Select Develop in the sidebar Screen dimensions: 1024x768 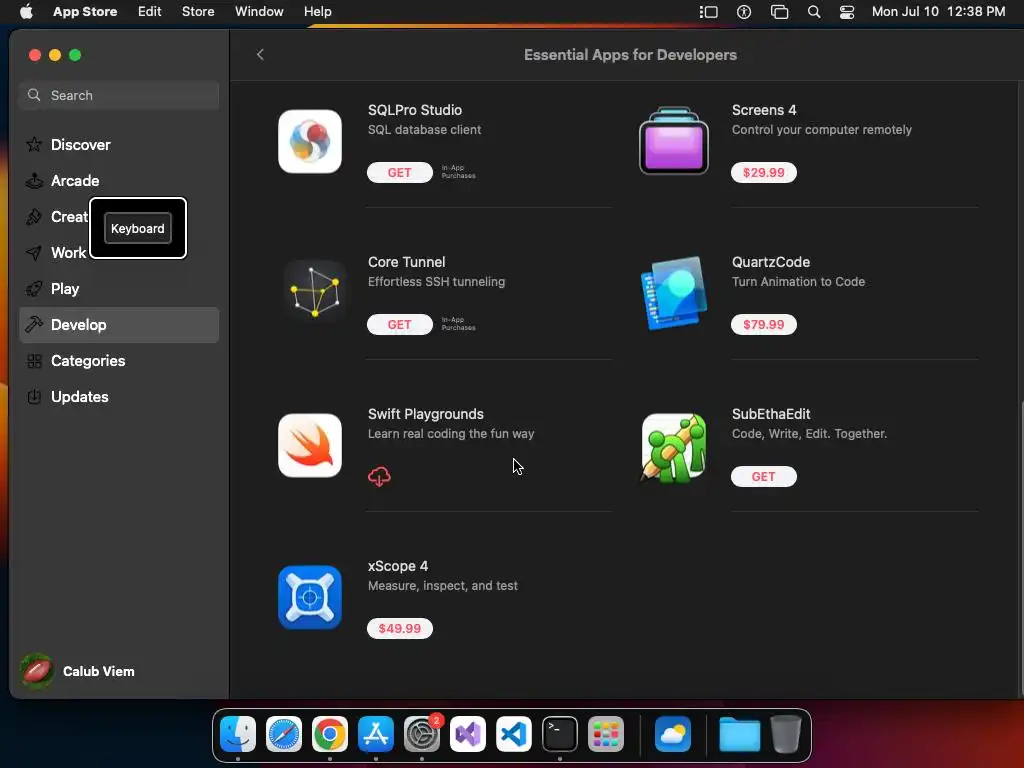tap(119, 325)
